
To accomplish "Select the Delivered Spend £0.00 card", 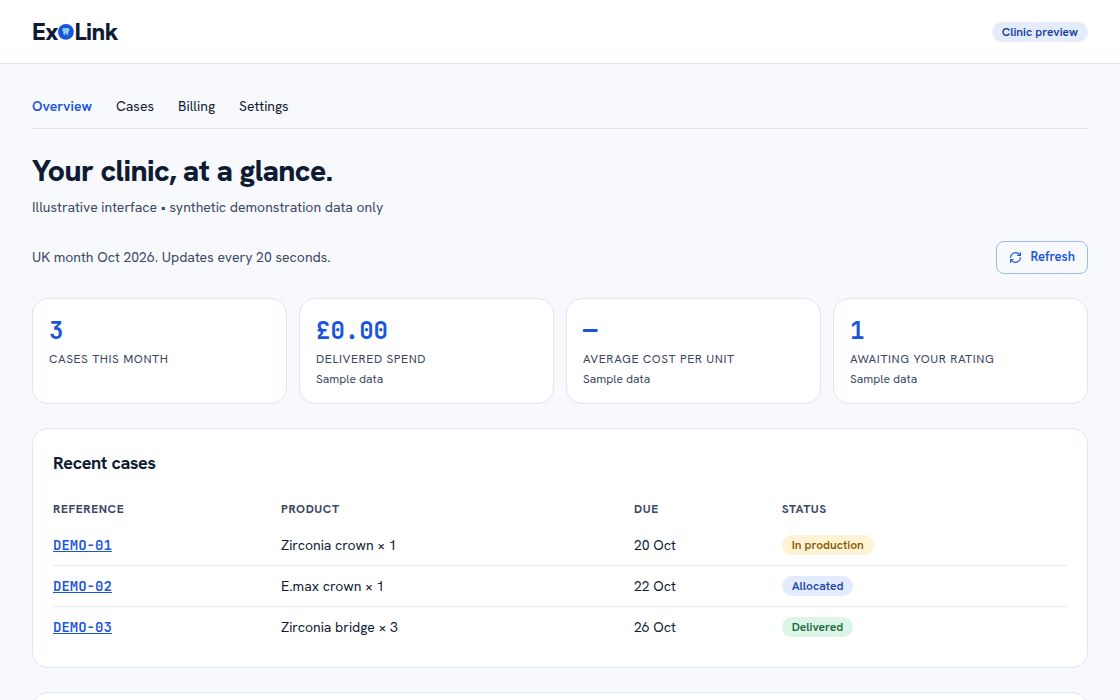I will click(426, 351).
